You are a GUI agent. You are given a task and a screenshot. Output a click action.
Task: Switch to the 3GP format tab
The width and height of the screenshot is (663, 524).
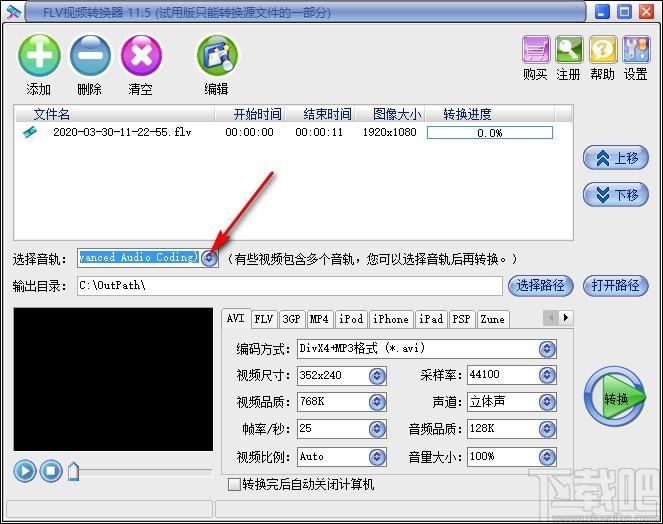(x=291, y=319)
